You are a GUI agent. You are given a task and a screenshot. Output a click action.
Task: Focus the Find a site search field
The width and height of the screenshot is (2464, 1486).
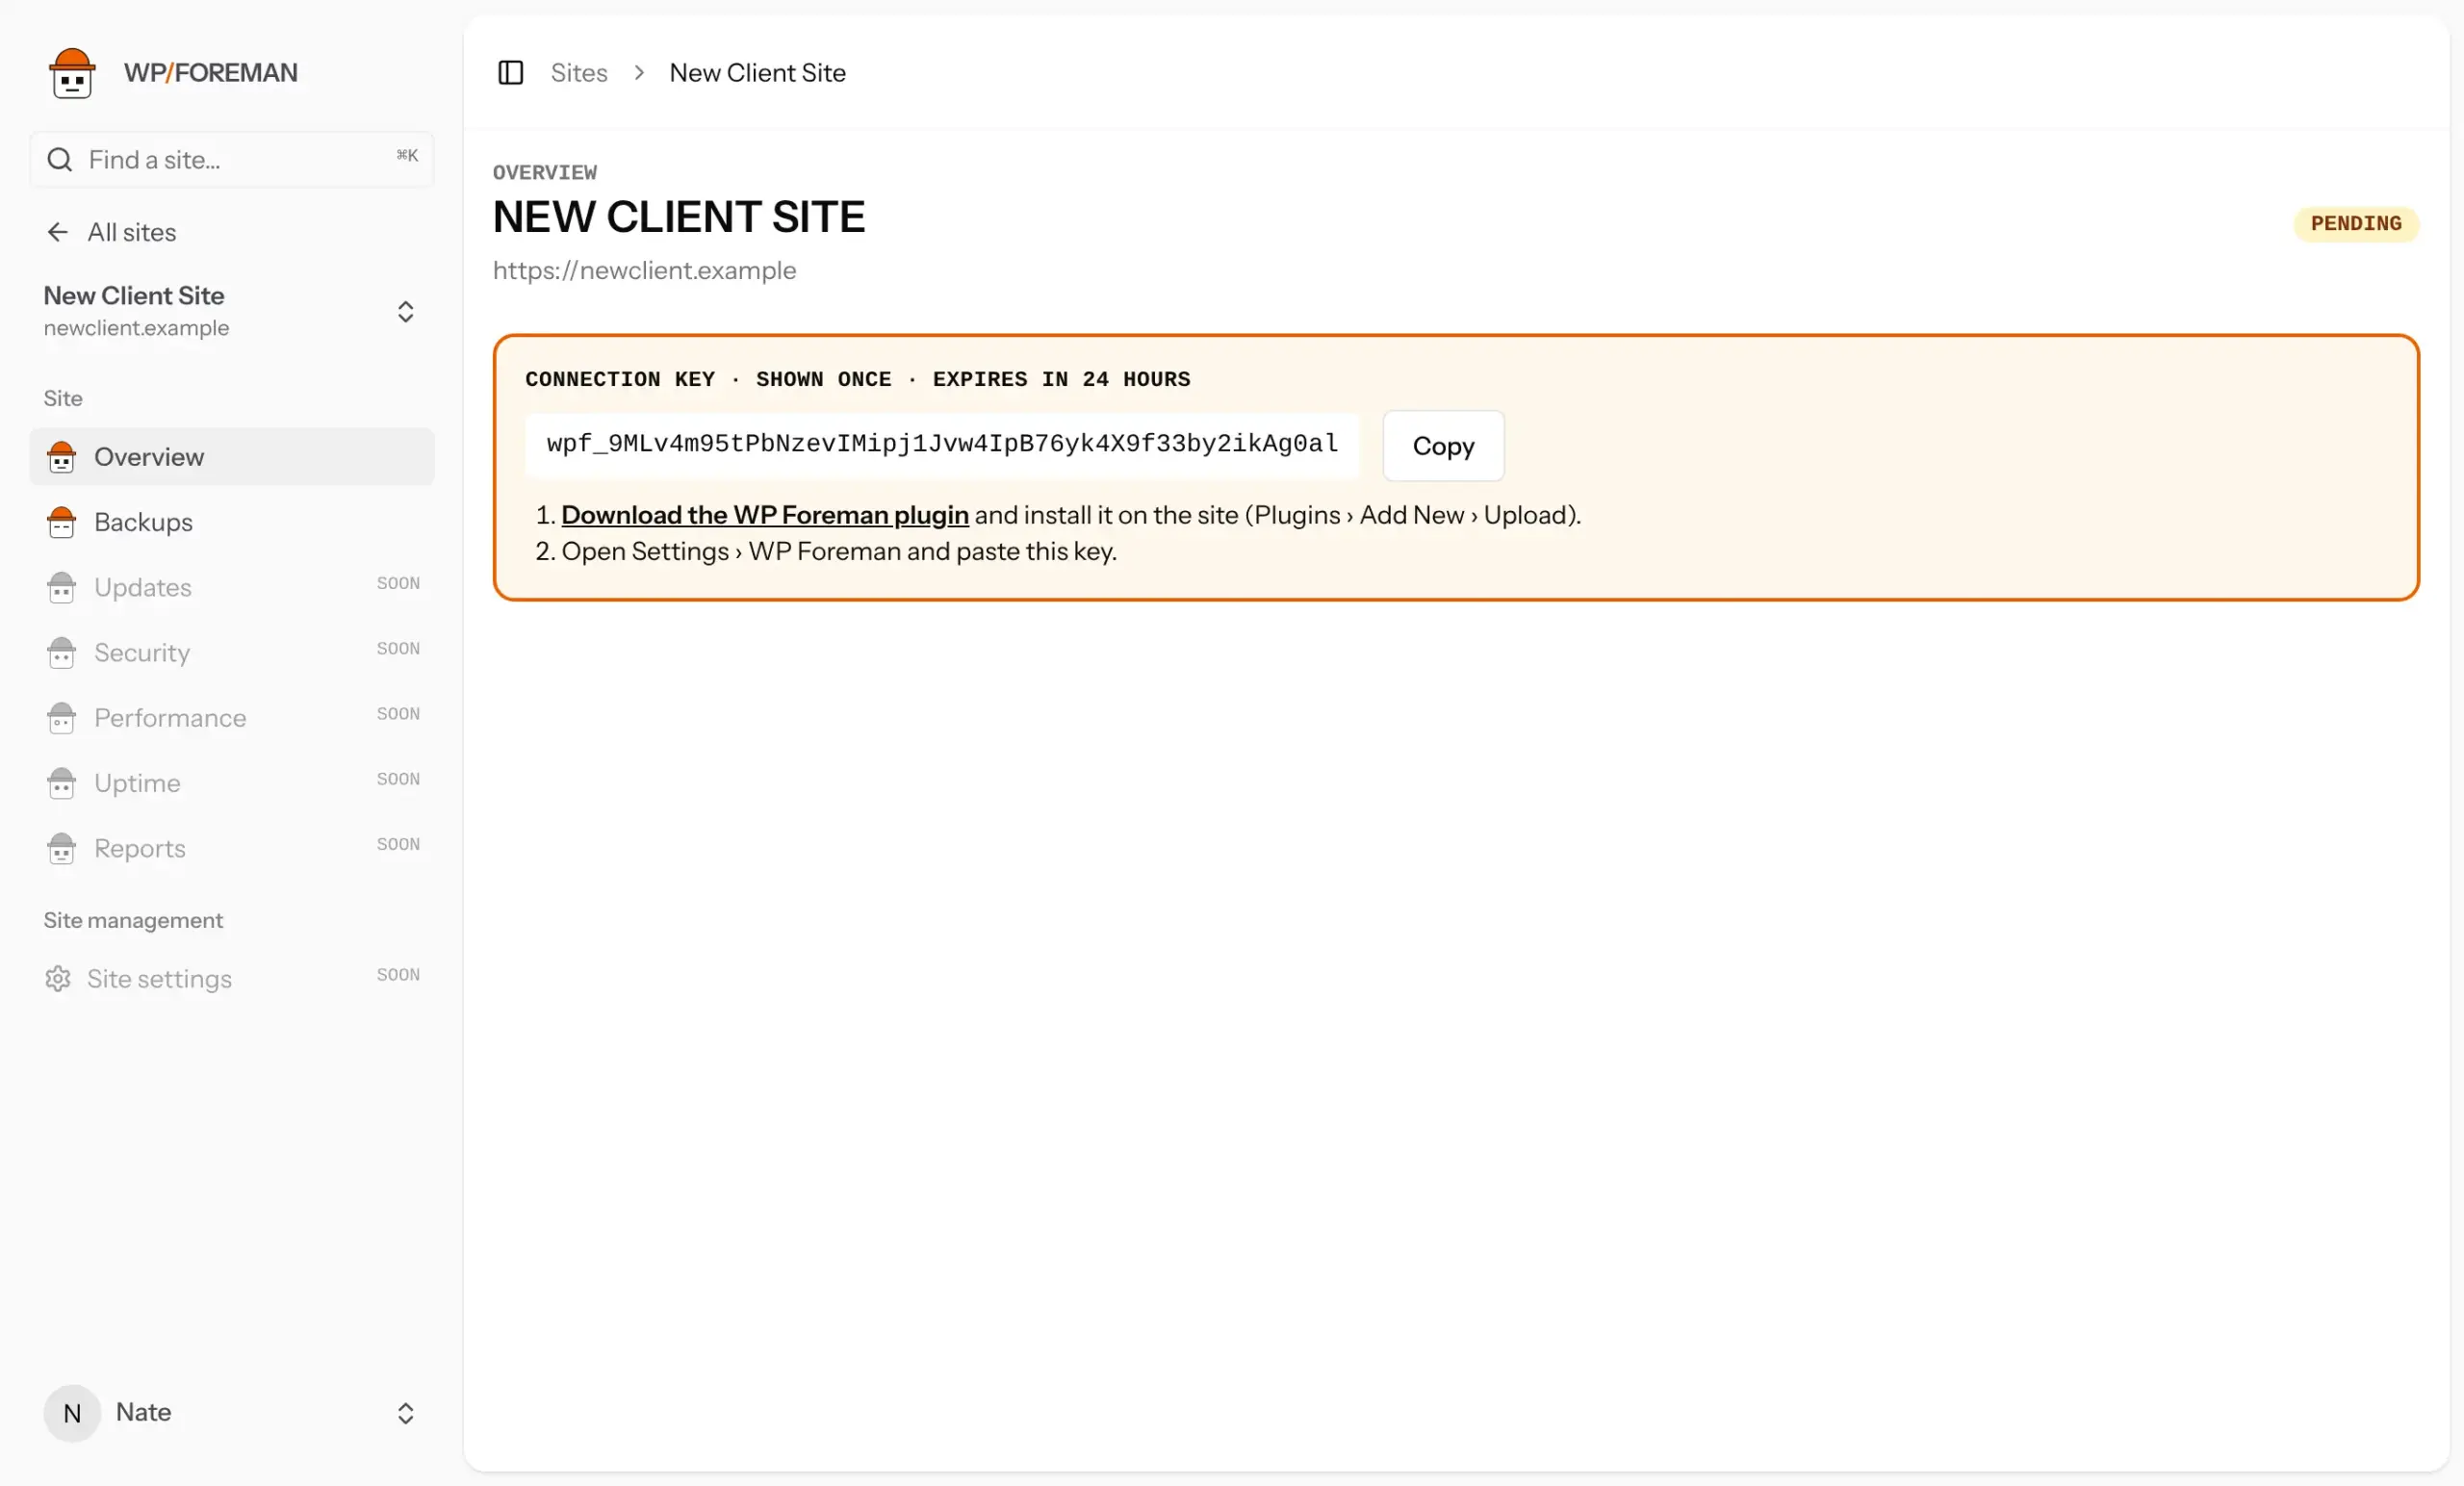[x=232, y=160]
